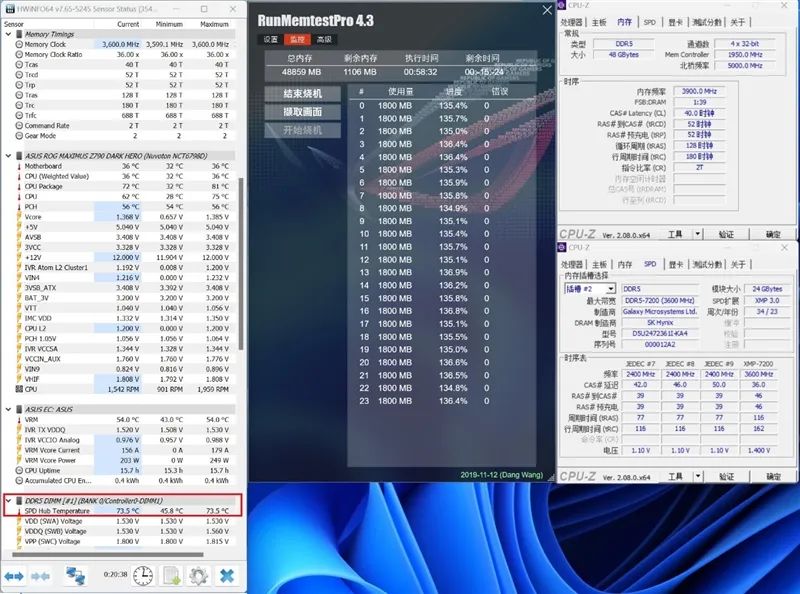Collapse the DDR5 DIMM [#1] sensor group
This screenshot has width=800, height=594.
pyautogui.click(x=8, y=501)
